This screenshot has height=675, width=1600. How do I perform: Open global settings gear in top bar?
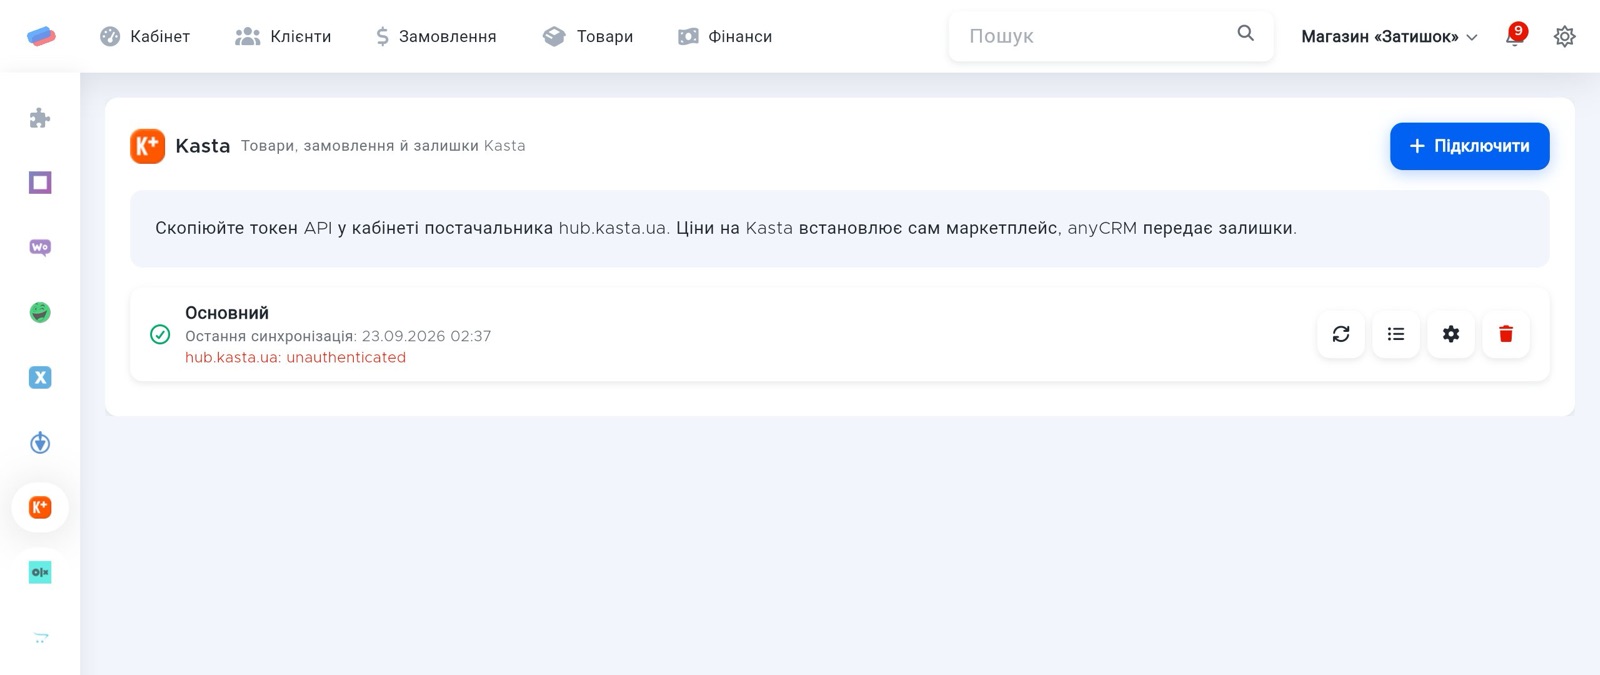pyautogui.click(x=1565, y=37)
